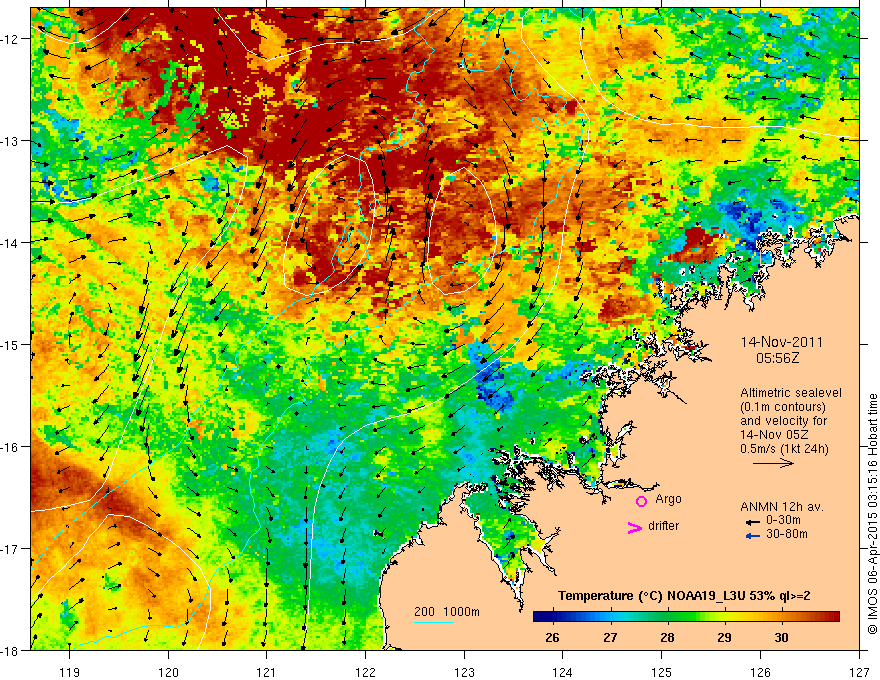Click the dark red end of temperature scale
880x680 pixels.
pos(832,616)
